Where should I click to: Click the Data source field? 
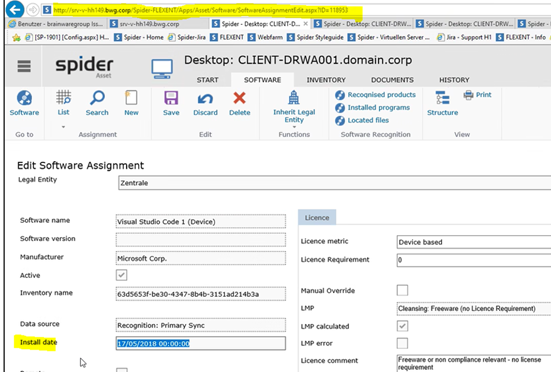coord(201,325)
